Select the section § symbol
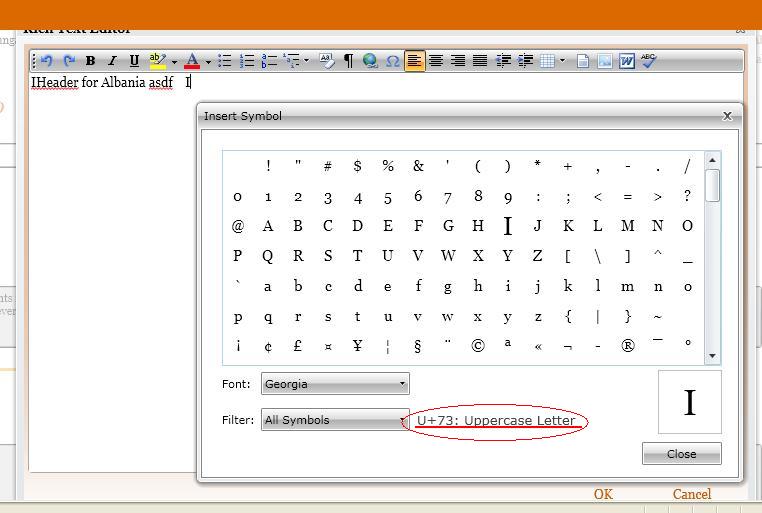This screenshot has height=513, width=762. [x=417, y=346]
